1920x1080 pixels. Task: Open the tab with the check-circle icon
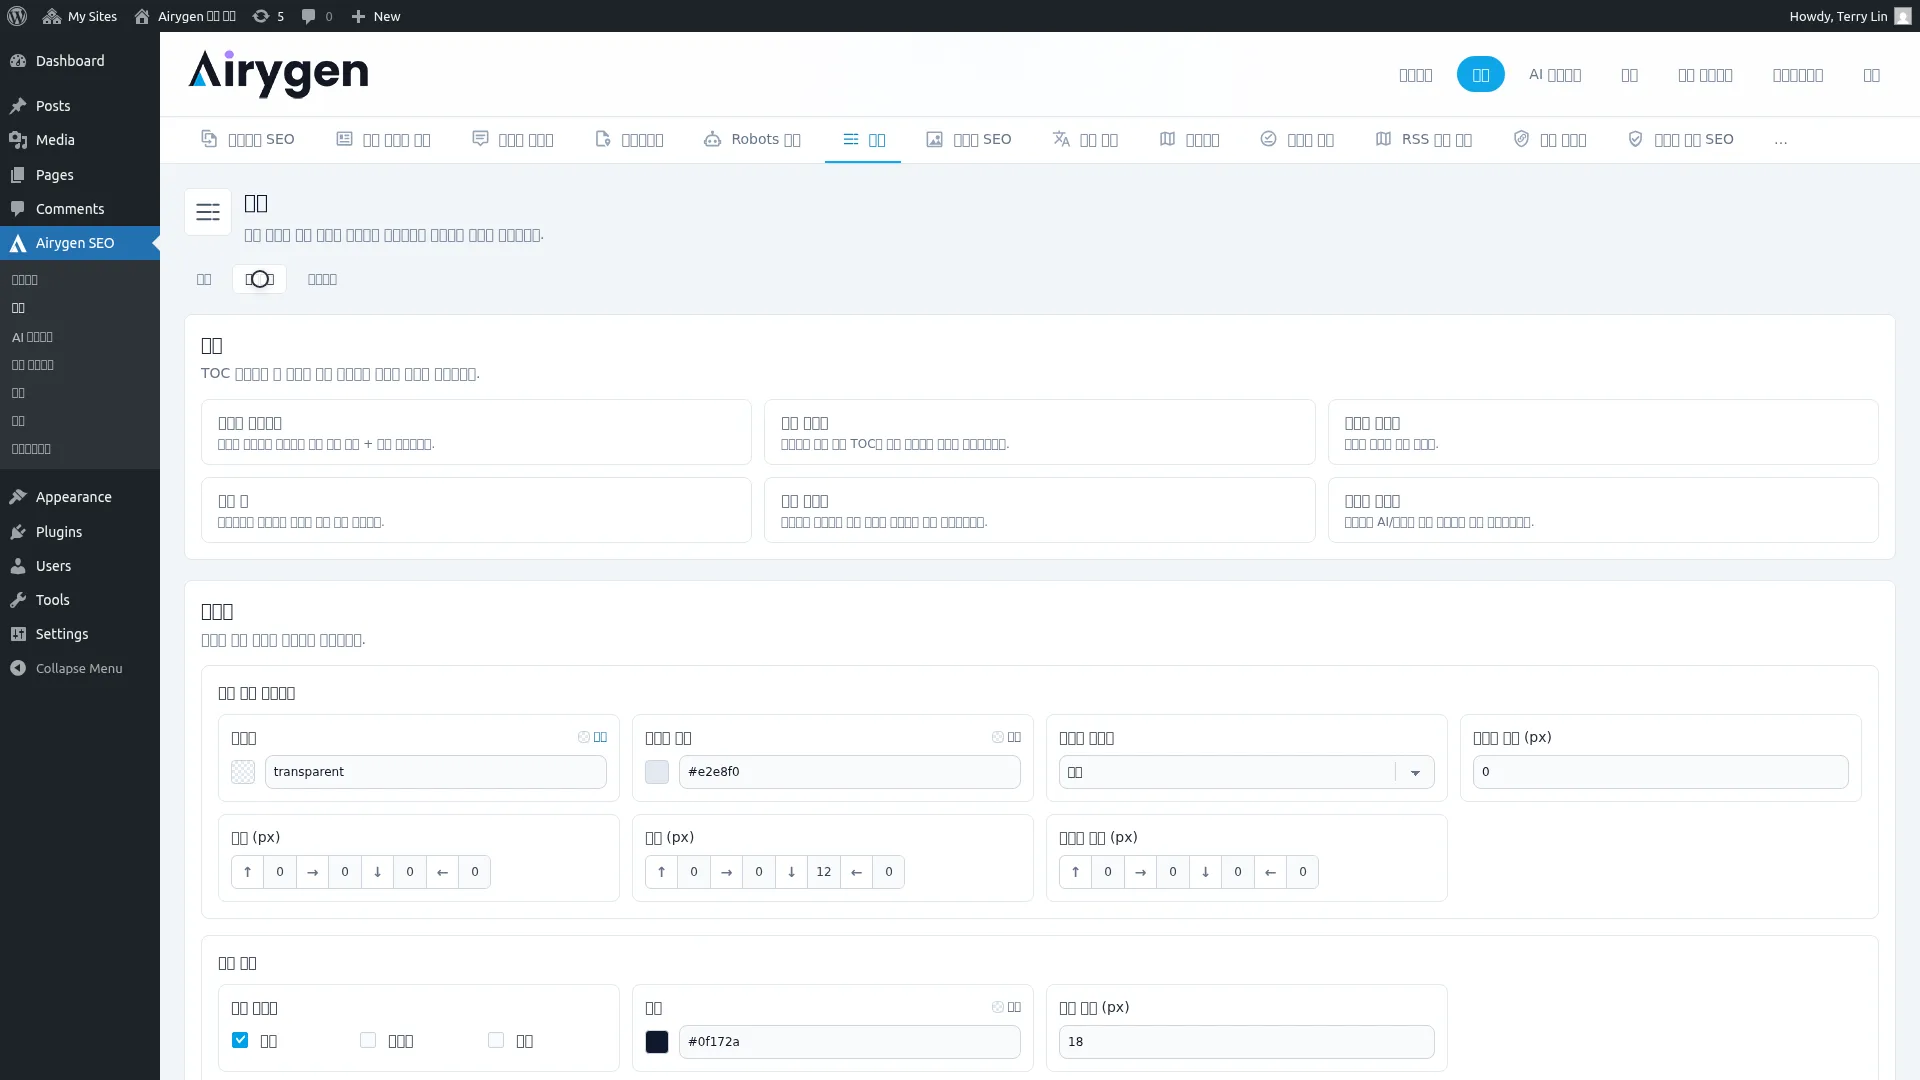[x=1297, y=139]
